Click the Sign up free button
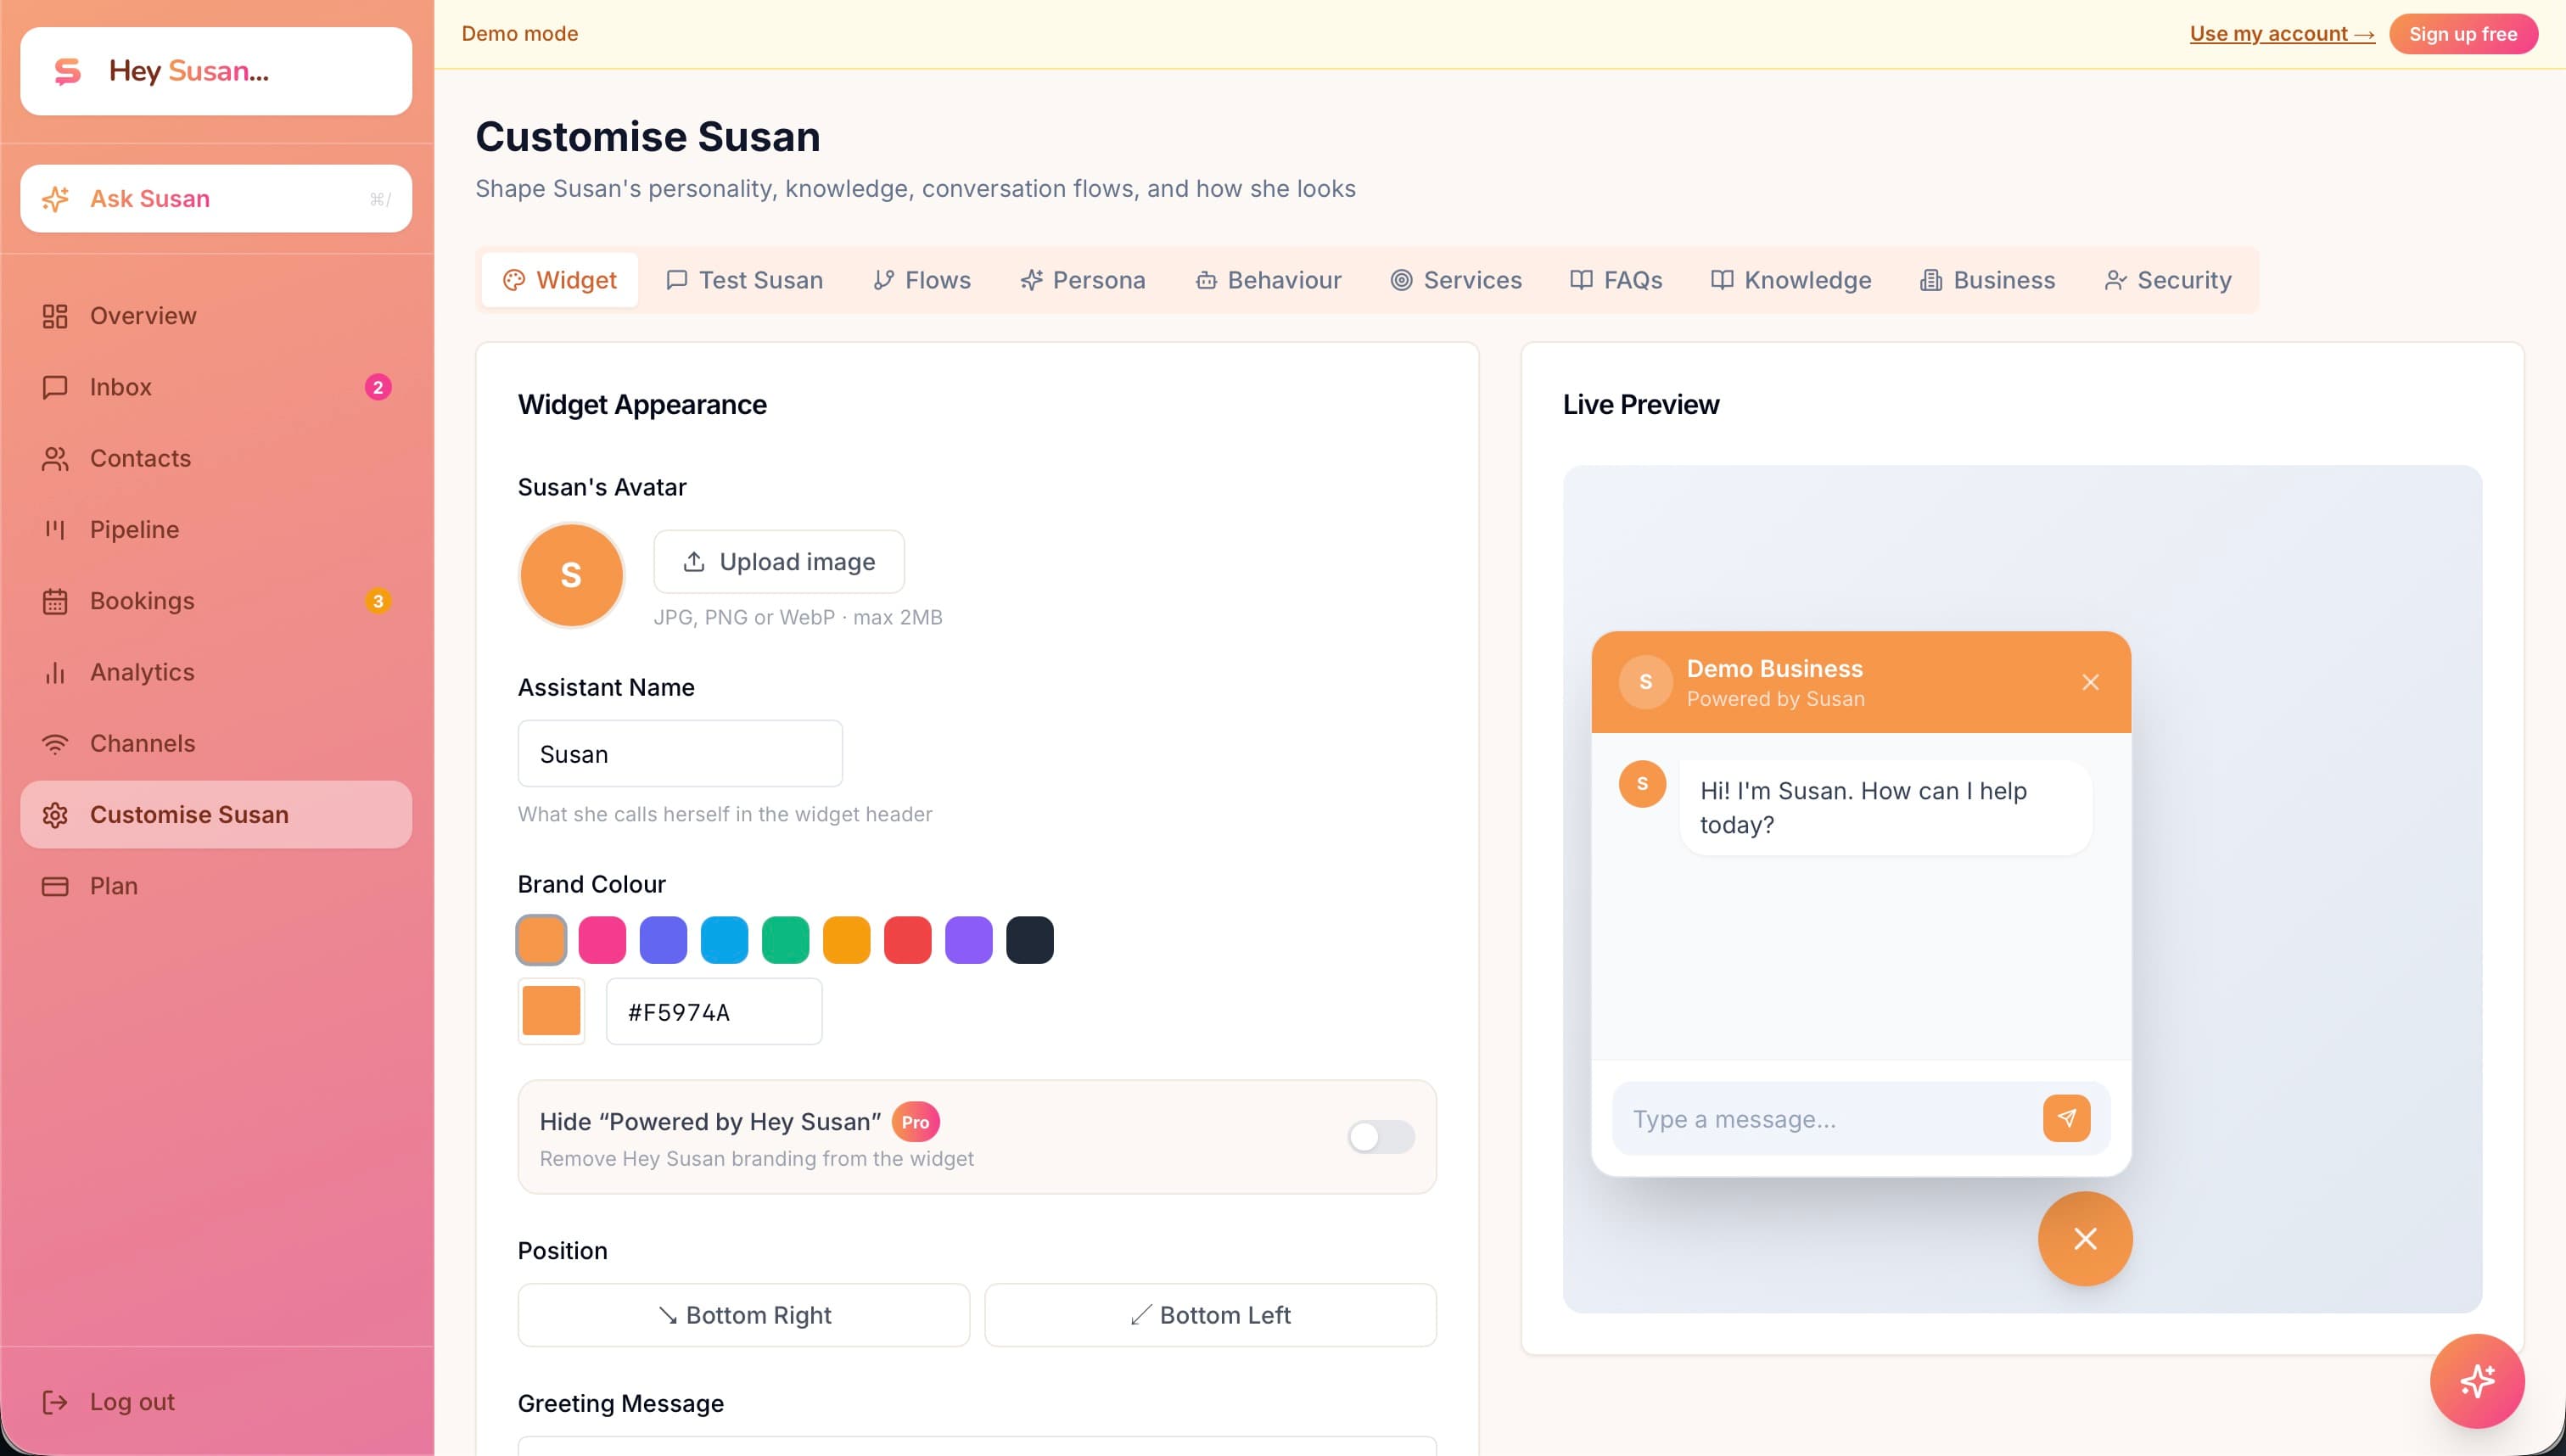Screen dimensions: 2566x1456 pyautogui.click(x=2463, y=34)
